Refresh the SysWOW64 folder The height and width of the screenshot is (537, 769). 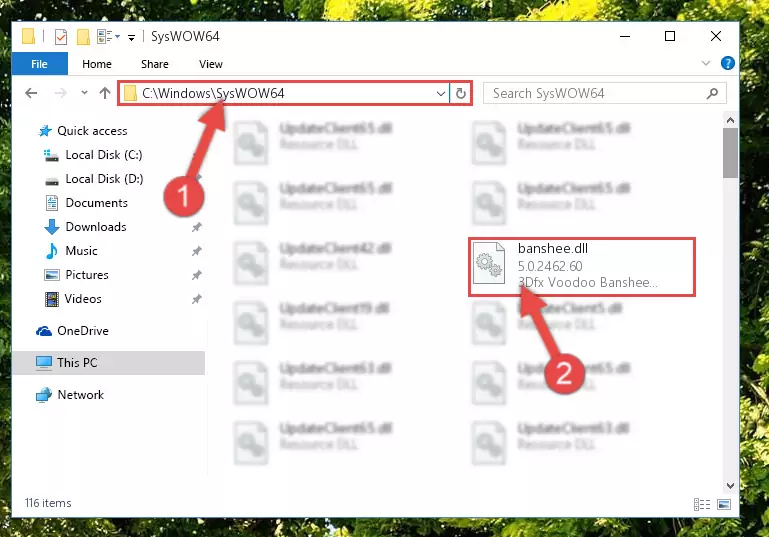point(461,93)
